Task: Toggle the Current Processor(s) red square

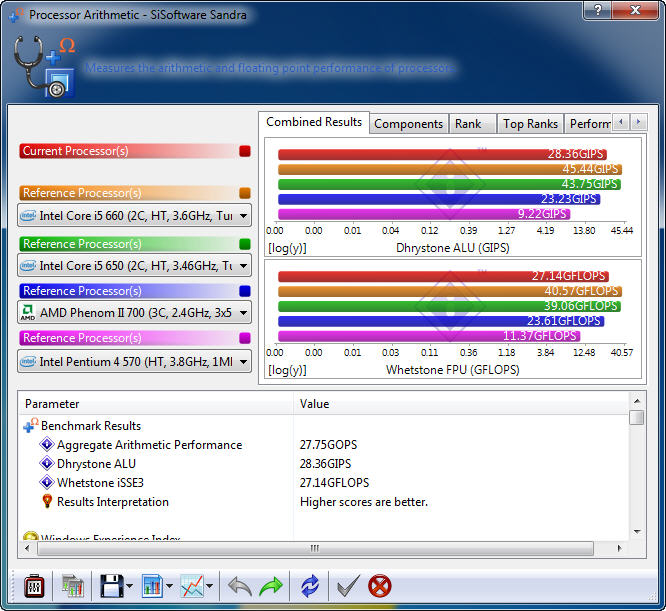Action: pyautogui.click(x=245, y=151)
